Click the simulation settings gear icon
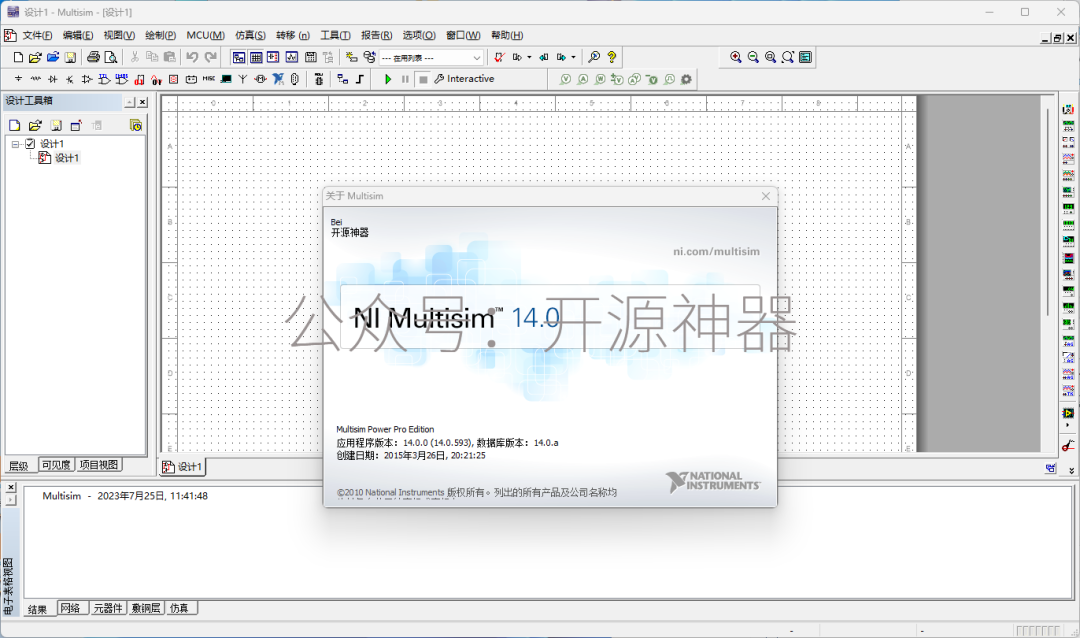This screenshot has height=638, width=1080. point(686,79)
